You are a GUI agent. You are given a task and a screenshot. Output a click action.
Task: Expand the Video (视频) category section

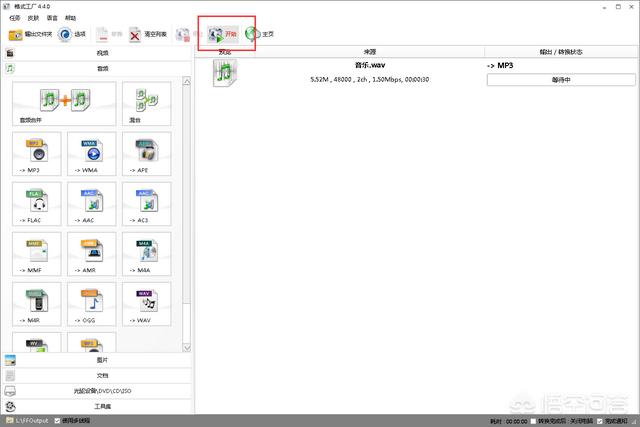tap(101, 52)
